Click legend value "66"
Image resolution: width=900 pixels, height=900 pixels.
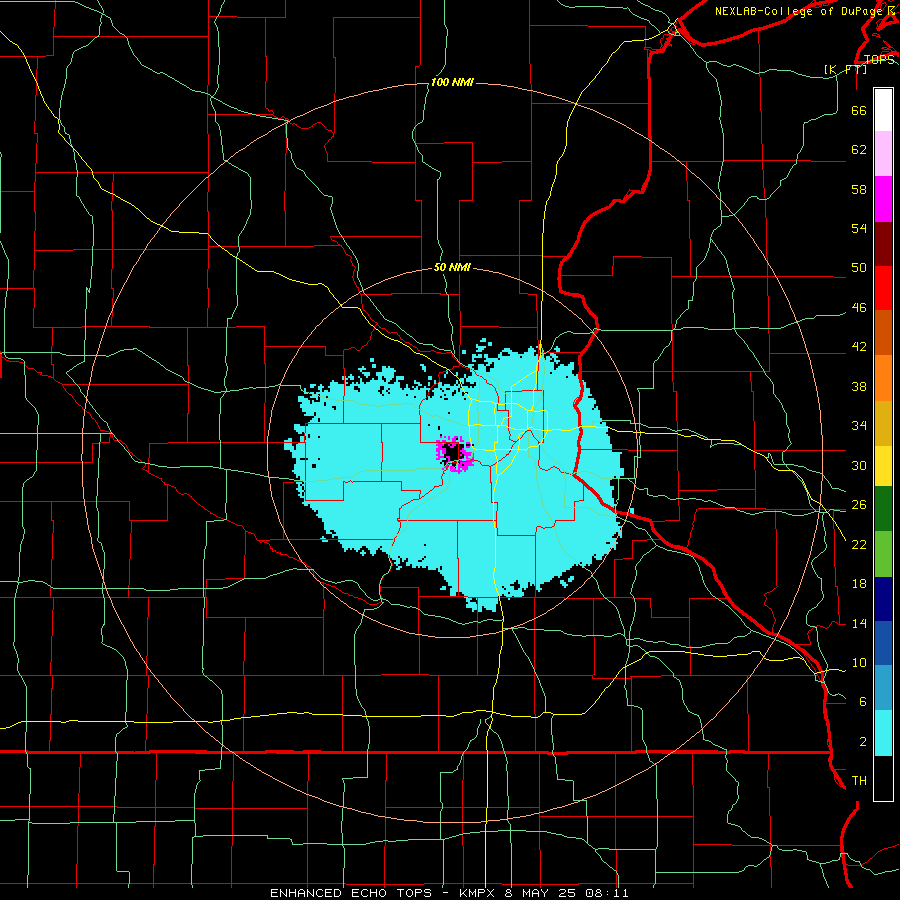[859, 110]
